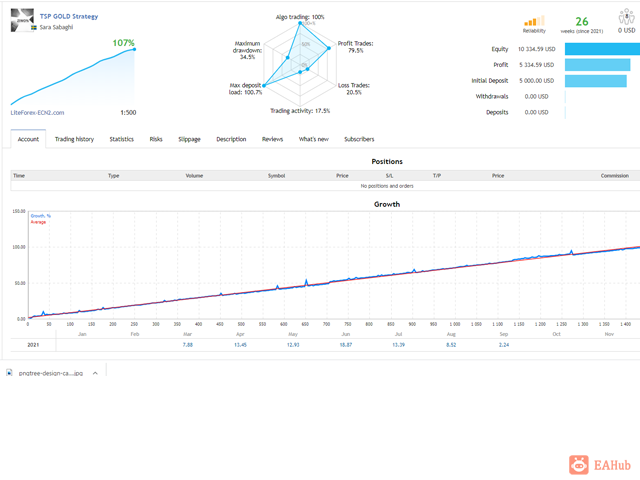This screenshot has height=480, width=640.
Task: Open the Slippage tab
Action: coord(189,139)
